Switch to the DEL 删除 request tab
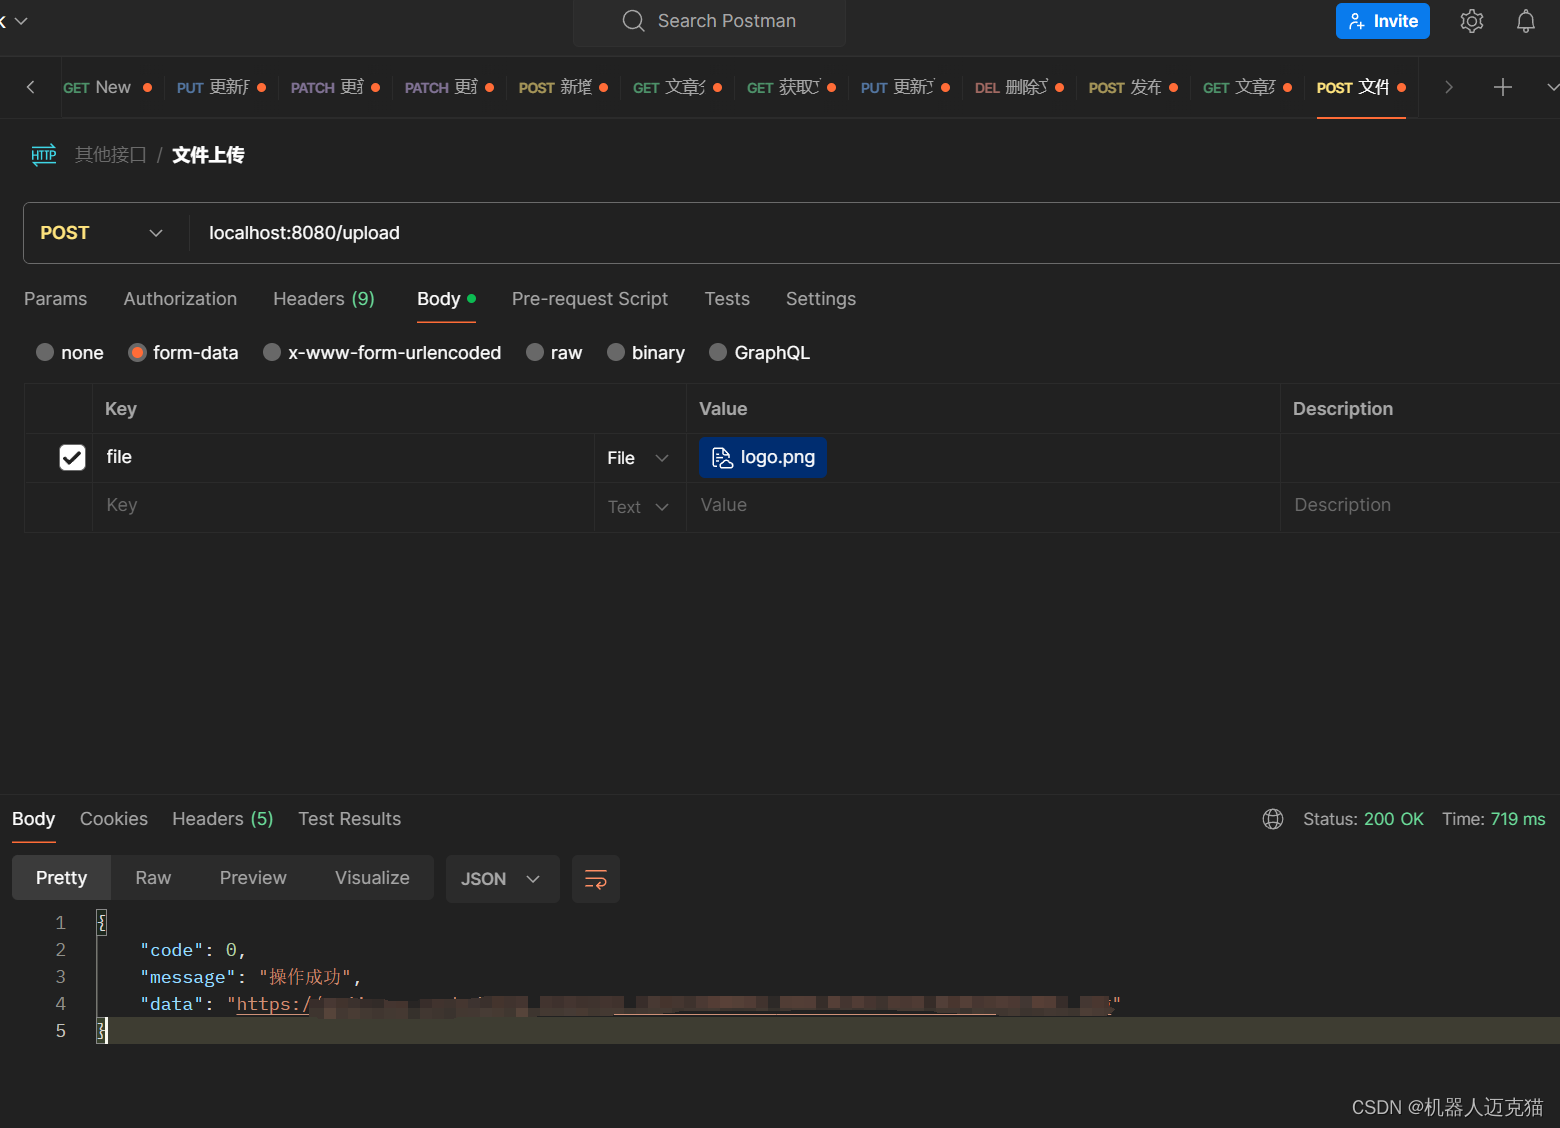Image resolution: width=1560 pixels, height=1128 pixels. (1019, 87)
